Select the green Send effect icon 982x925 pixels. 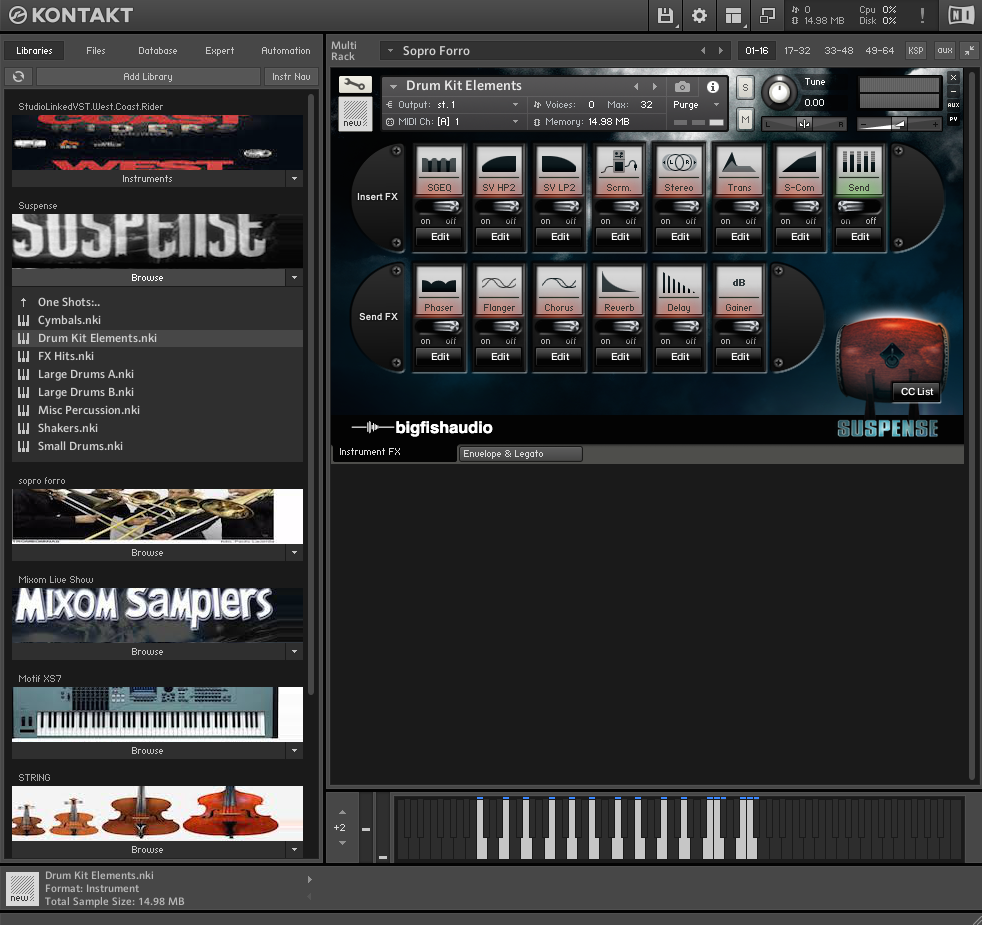click(859, 170)
